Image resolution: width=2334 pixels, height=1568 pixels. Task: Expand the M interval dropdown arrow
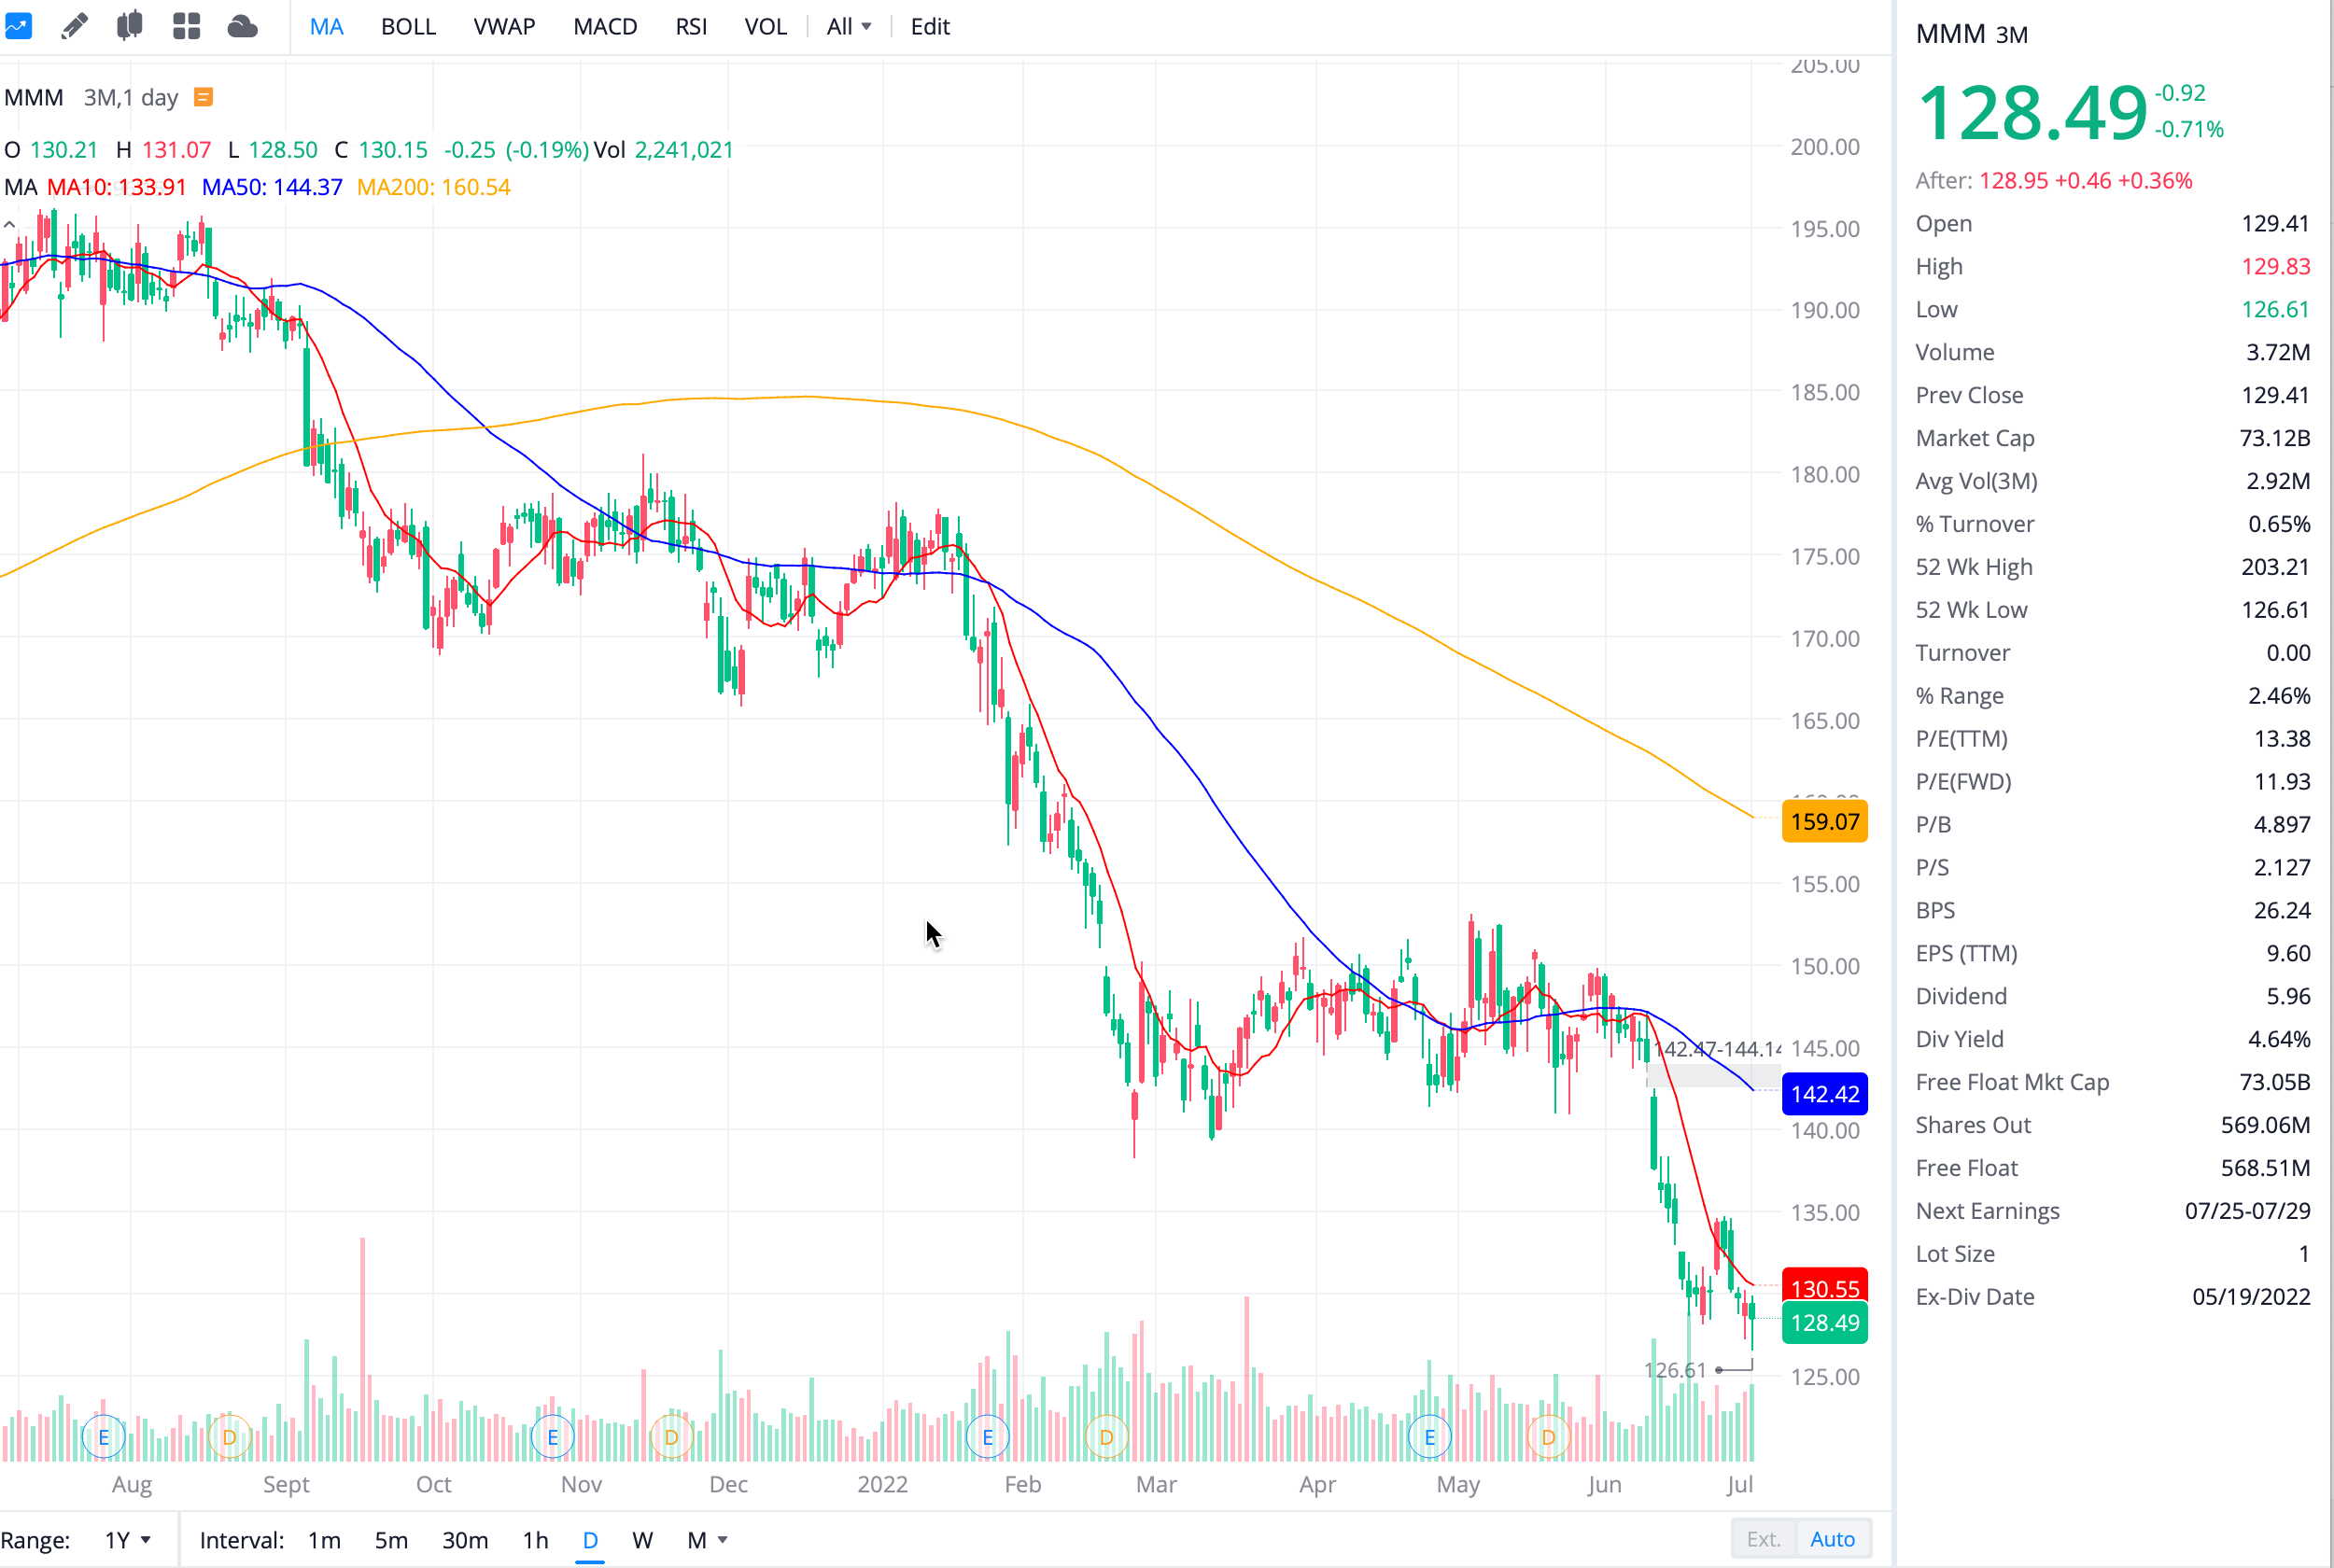(x=723, y=1540)
